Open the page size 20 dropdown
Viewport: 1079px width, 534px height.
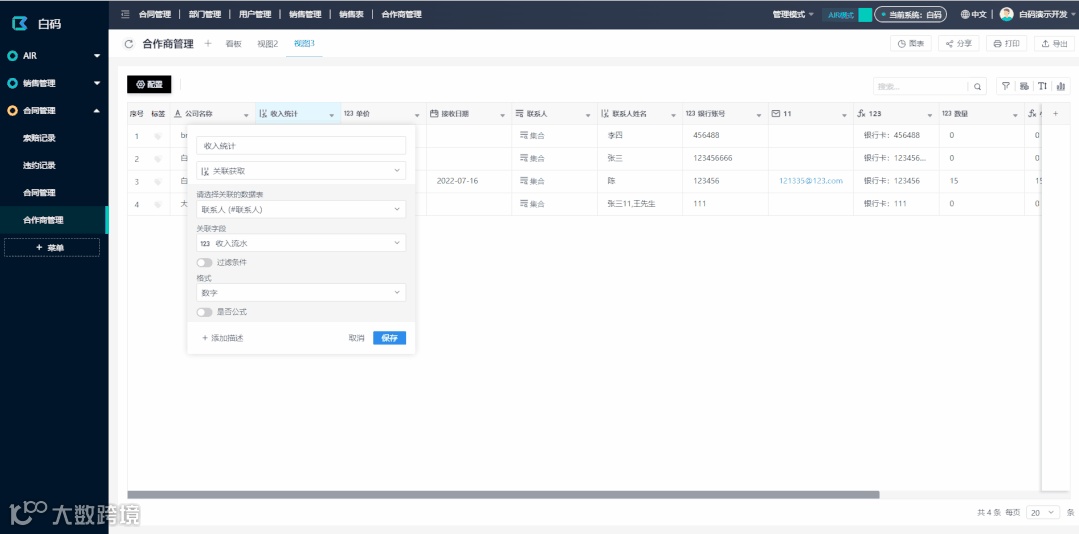coord(1043,513)
